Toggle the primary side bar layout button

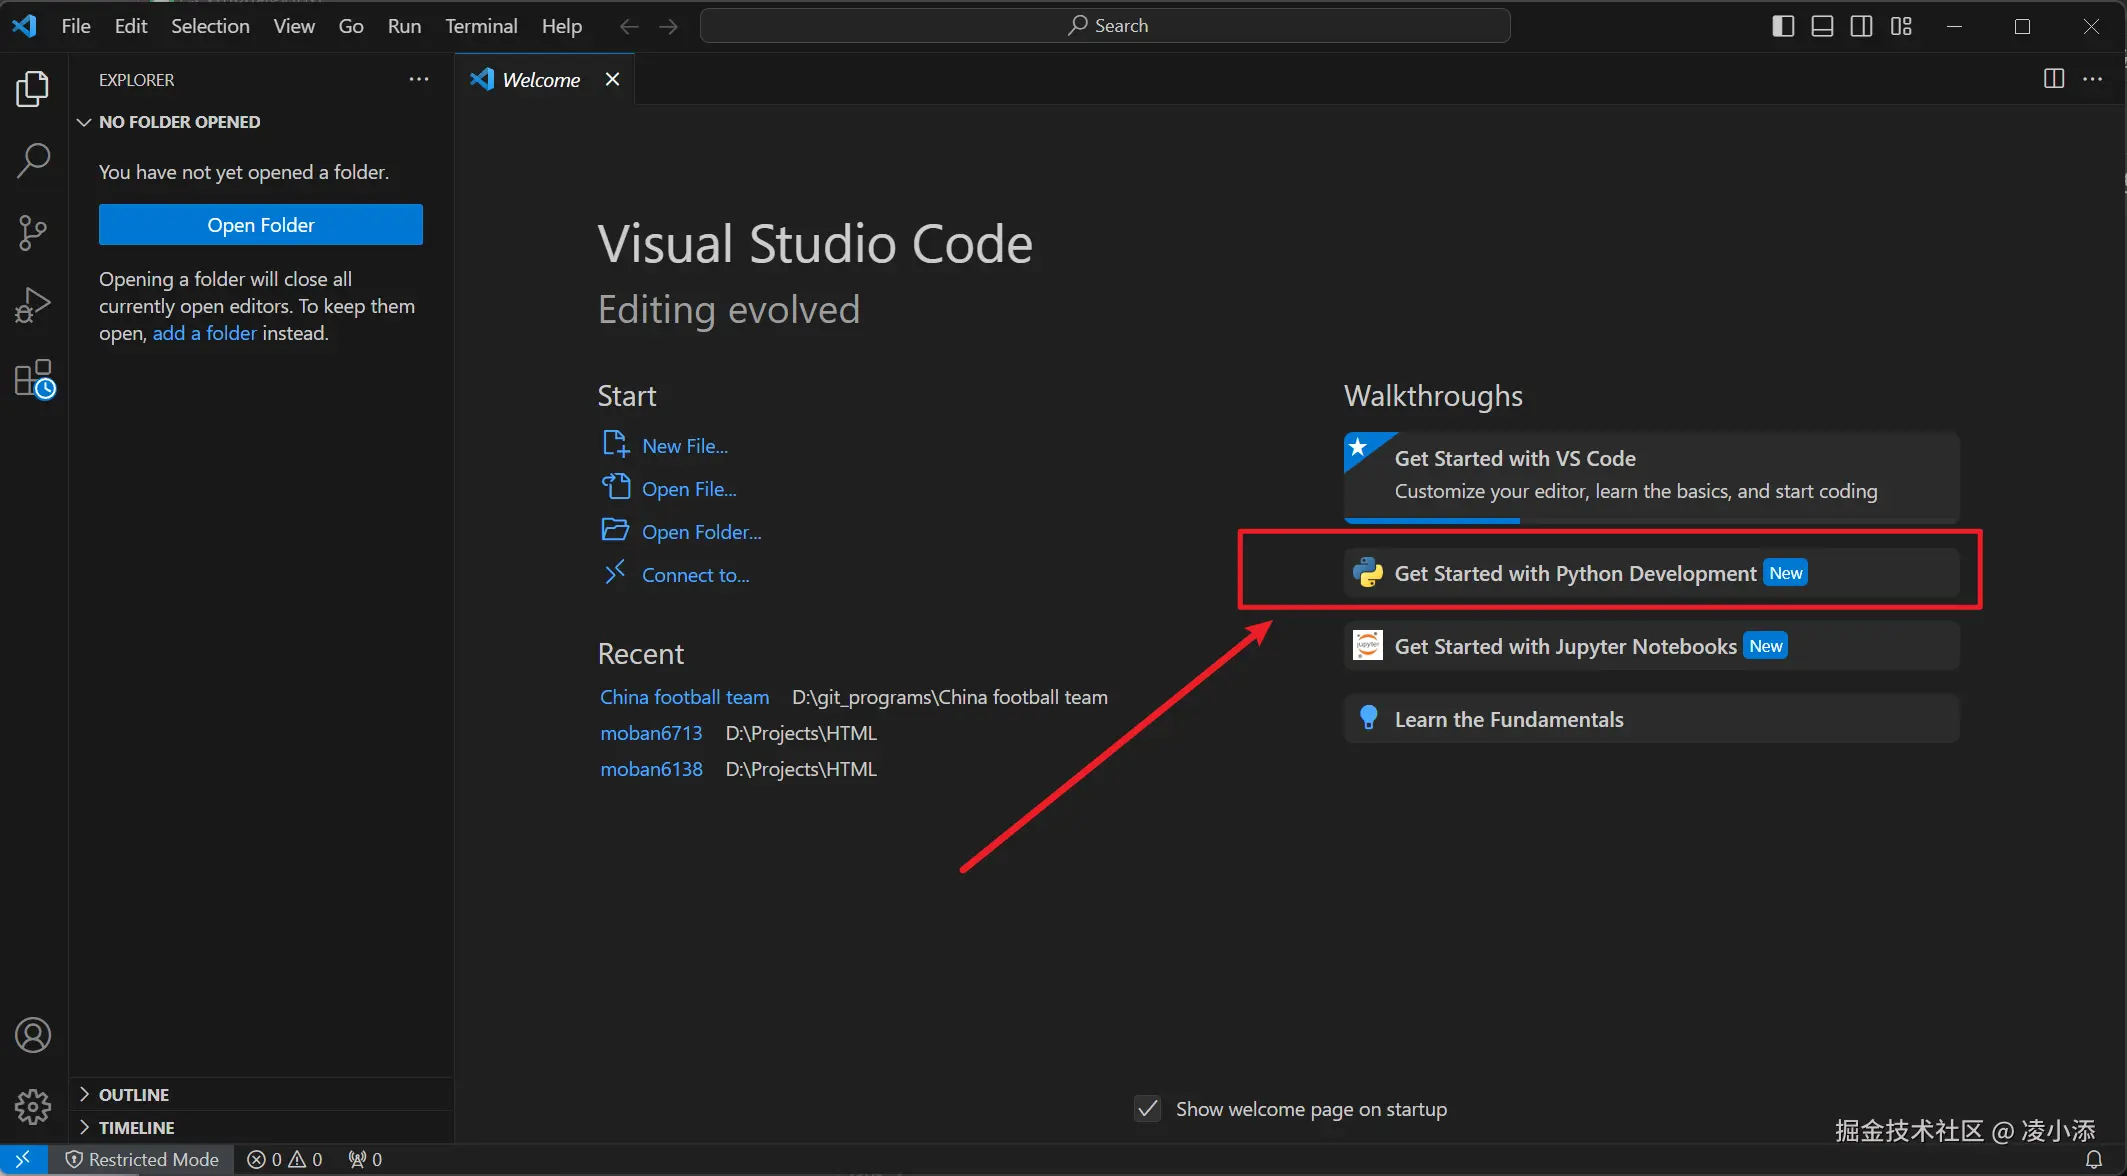click(1783, 26)
